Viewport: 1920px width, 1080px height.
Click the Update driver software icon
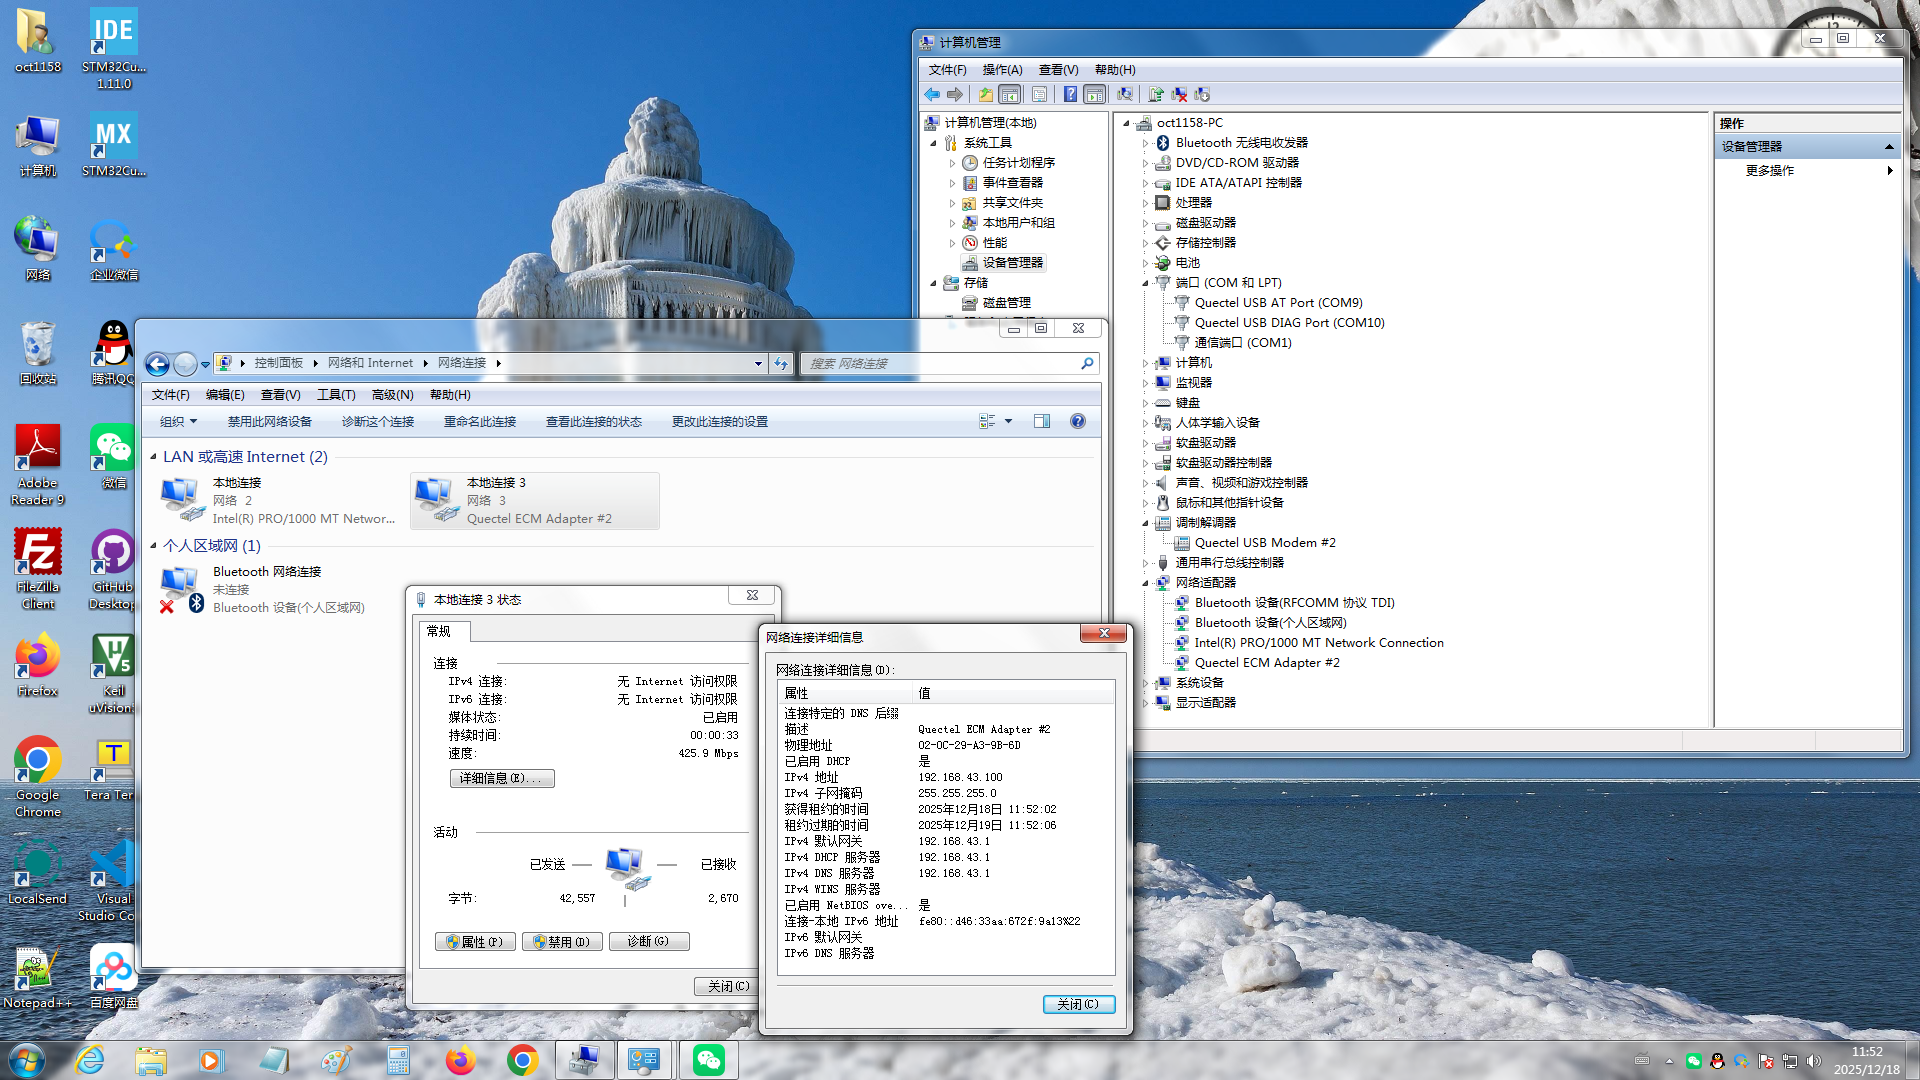click(x=1156, y=94)
